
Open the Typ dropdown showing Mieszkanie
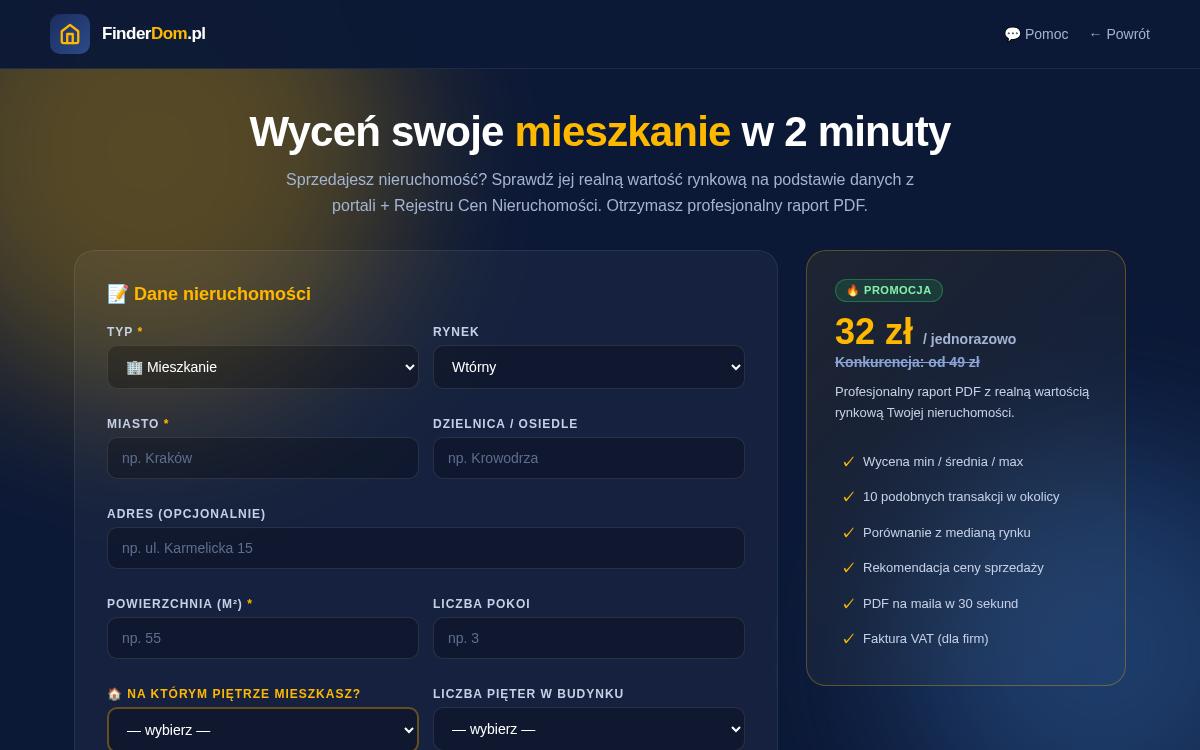coord(263,367)
